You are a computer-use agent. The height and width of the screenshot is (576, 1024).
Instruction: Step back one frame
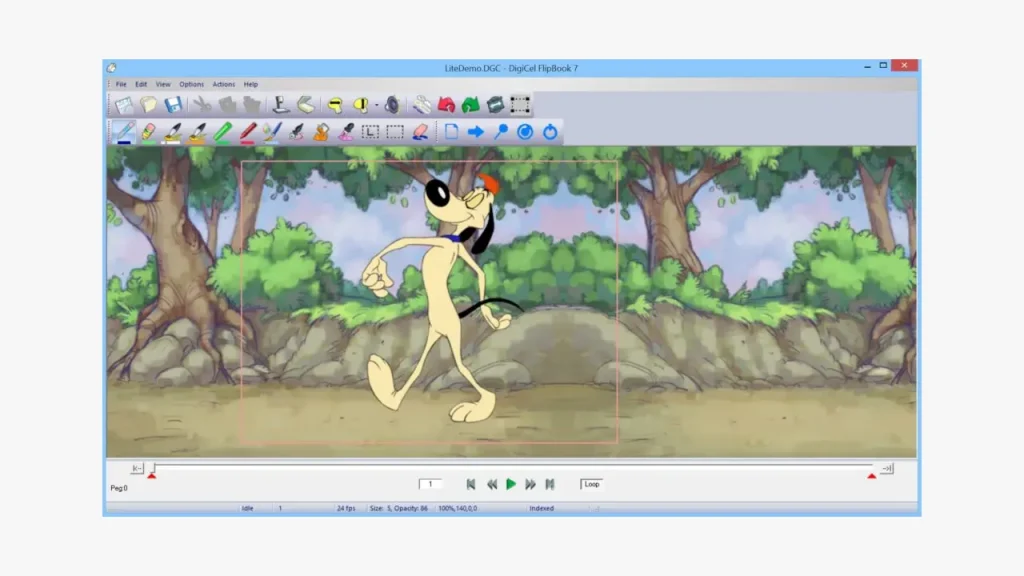coord(491,484)
